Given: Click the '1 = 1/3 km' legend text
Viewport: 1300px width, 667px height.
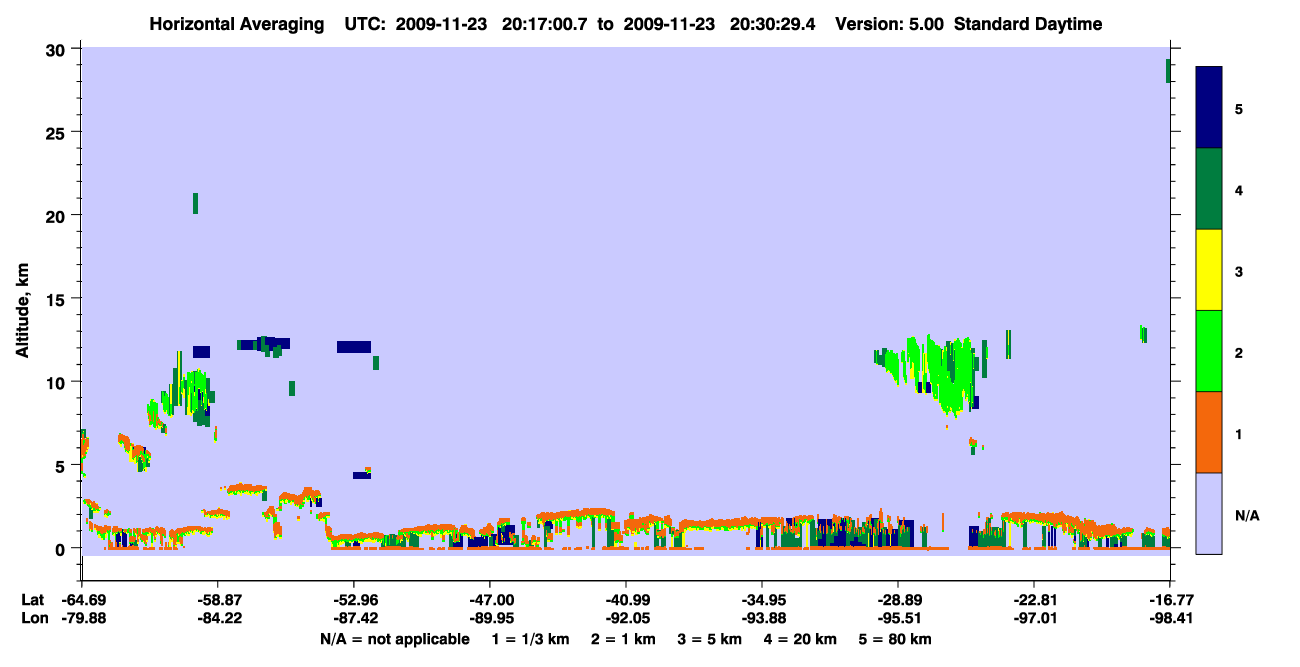Looking at the screenshot, I should coord(529,639).
